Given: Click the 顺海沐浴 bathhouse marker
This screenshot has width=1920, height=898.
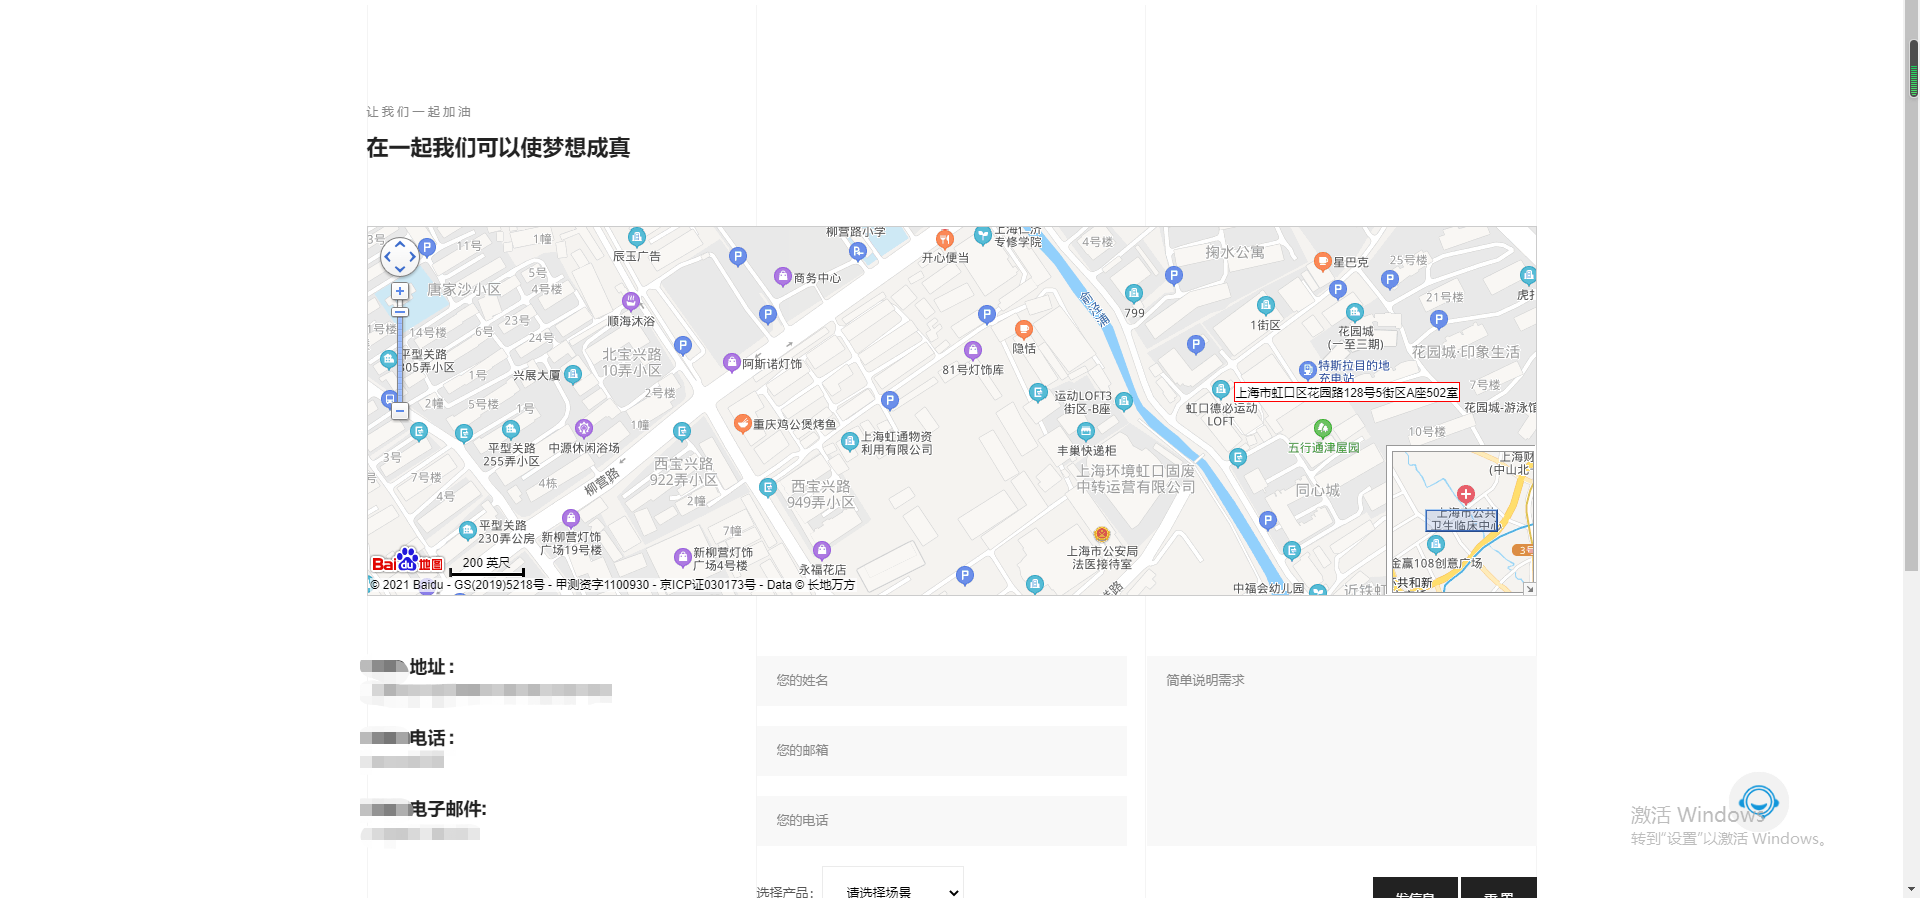Looking at the screenshot, I should tap(631, 301).
